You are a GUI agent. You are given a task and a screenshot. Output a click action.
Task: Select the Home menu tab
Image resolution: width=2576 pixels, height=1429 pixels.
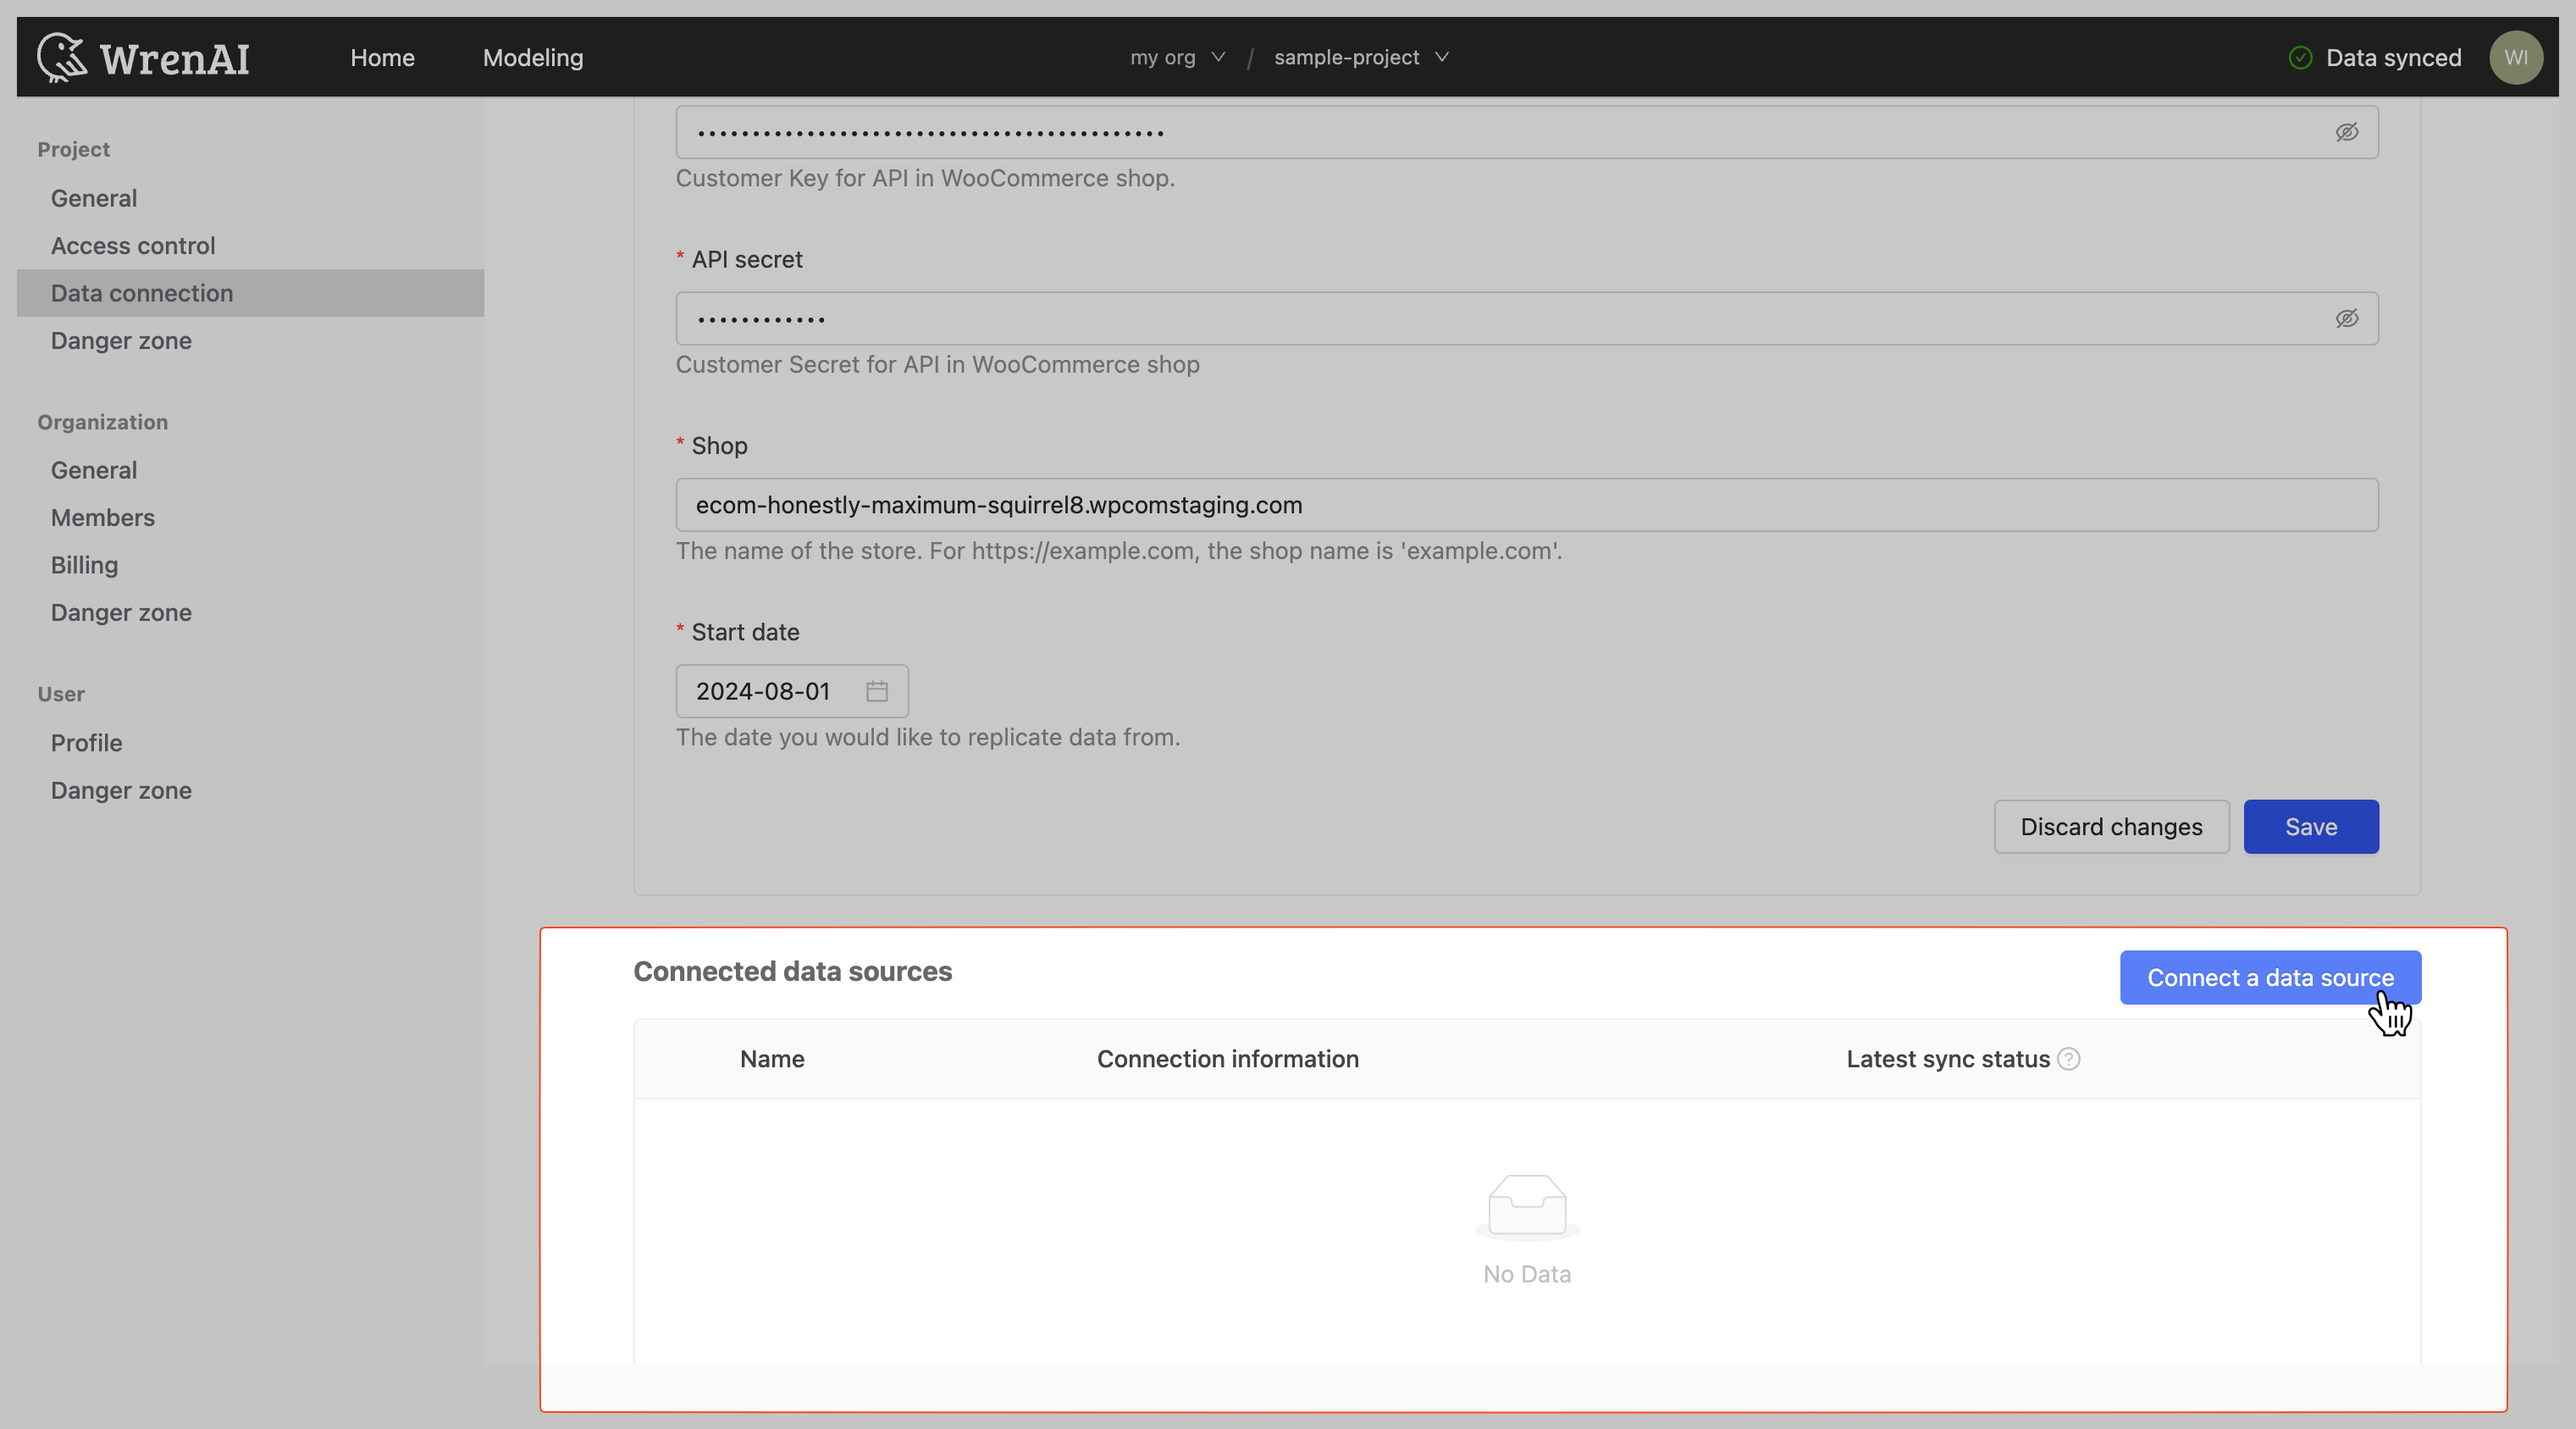(x=382, y=56)
